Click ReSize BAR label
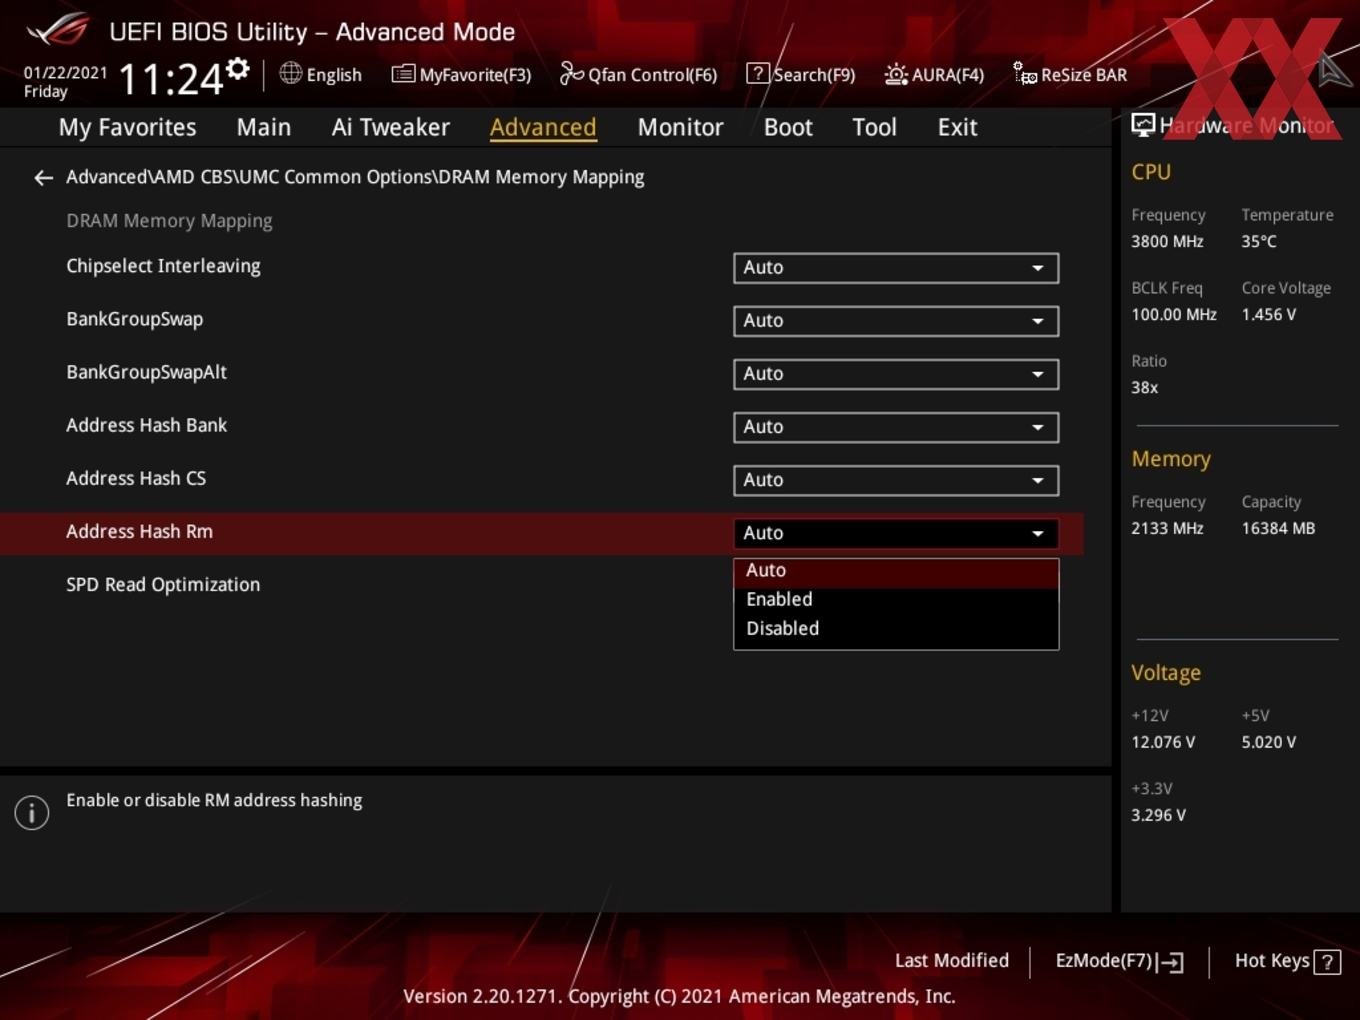1360x1020 pixels. (1084, 75)
